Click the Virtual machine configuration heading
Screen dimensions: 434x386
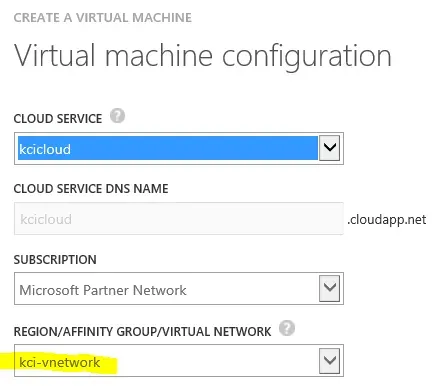[203, 56]
